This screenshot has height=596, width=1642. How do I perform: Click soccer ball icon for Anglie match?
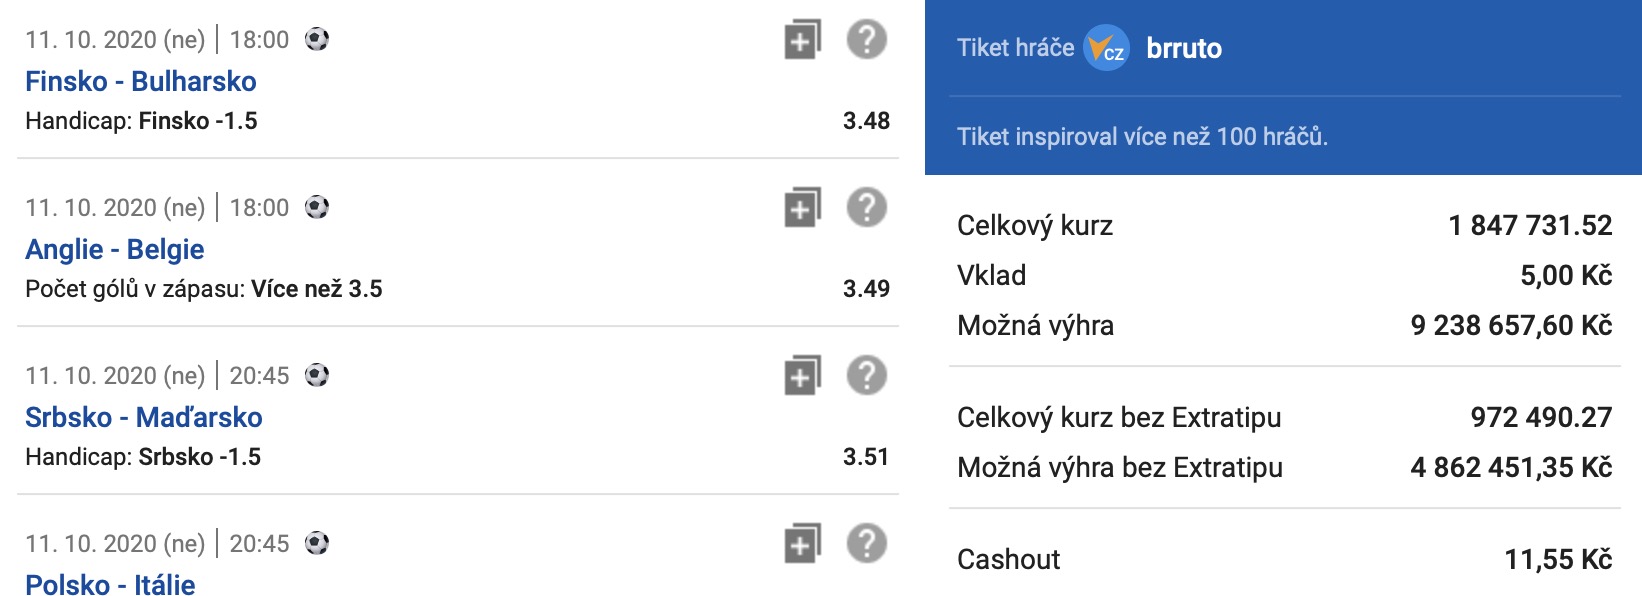(x=317, y=208)
